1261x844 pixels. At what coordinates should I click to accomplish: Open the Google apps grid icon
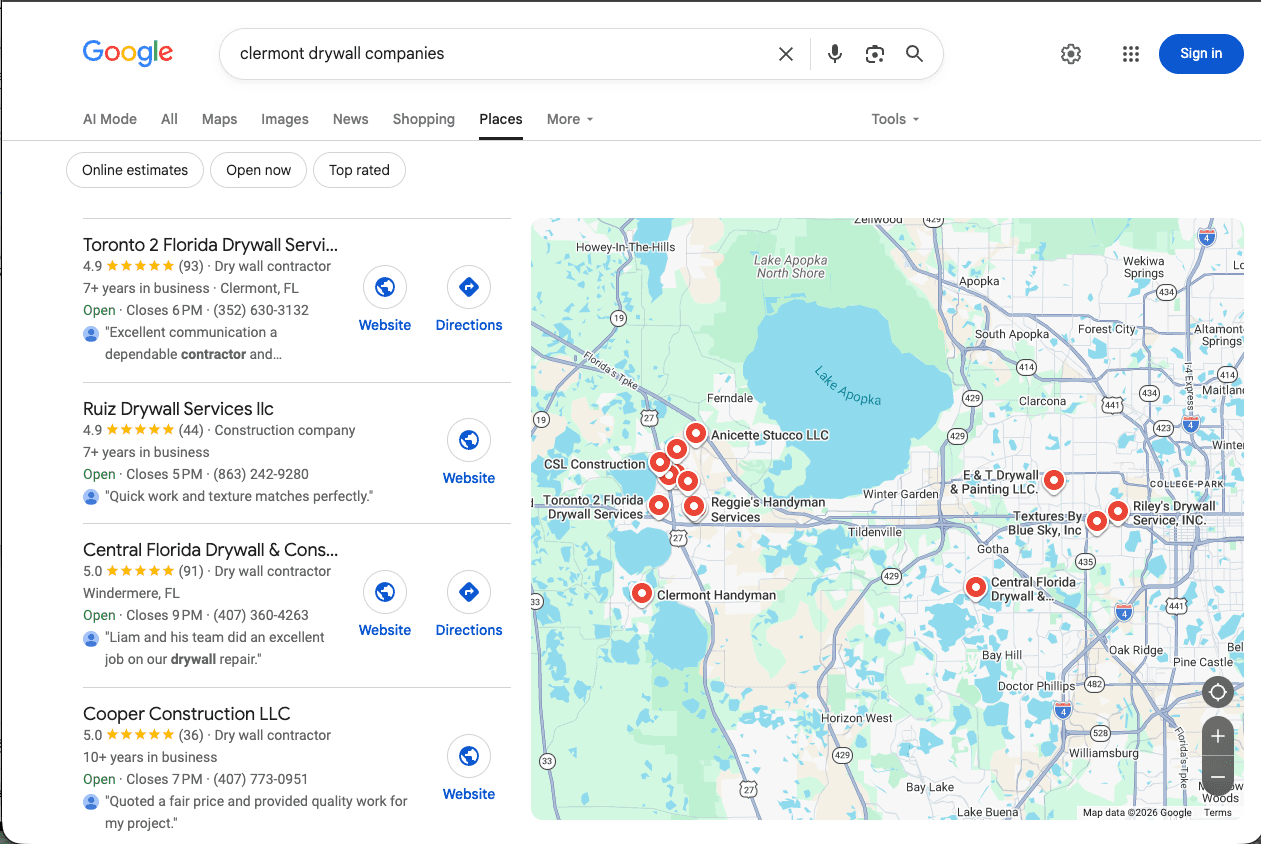pyautogui.click(x=1131, y=54)
